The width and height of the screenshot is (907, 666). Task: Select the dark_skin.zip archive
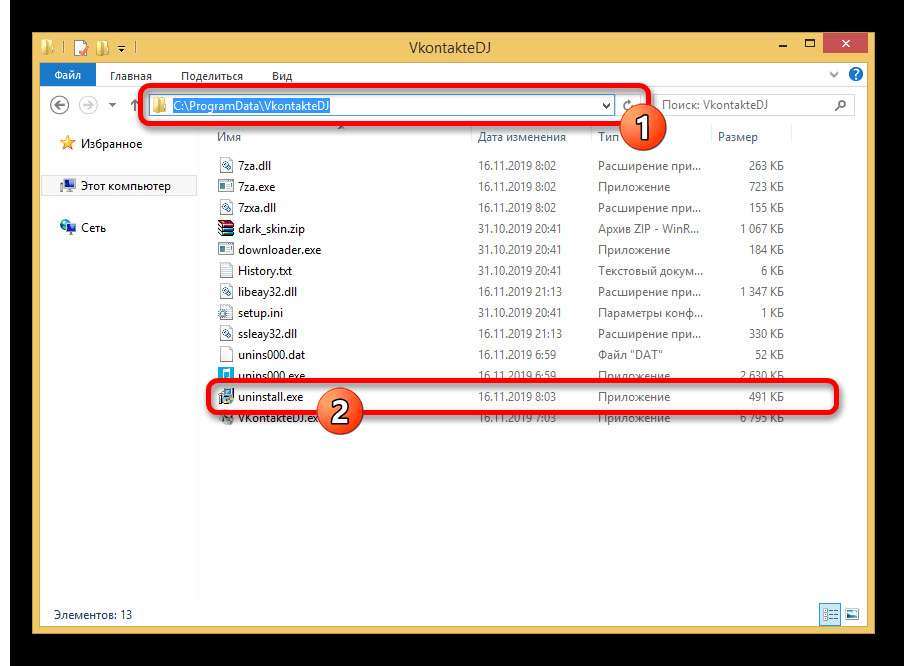point(271,229)
